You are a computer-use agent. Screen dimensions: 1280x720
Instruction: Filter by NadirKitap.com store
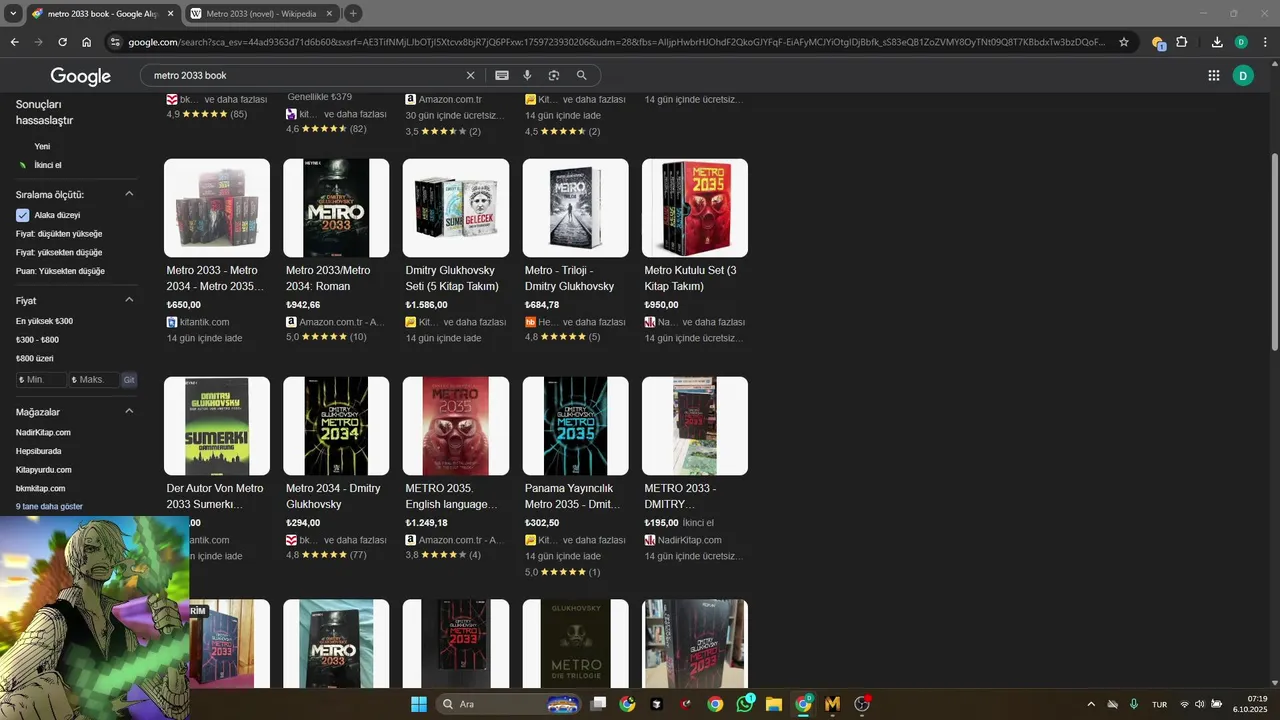coord(43,432)
